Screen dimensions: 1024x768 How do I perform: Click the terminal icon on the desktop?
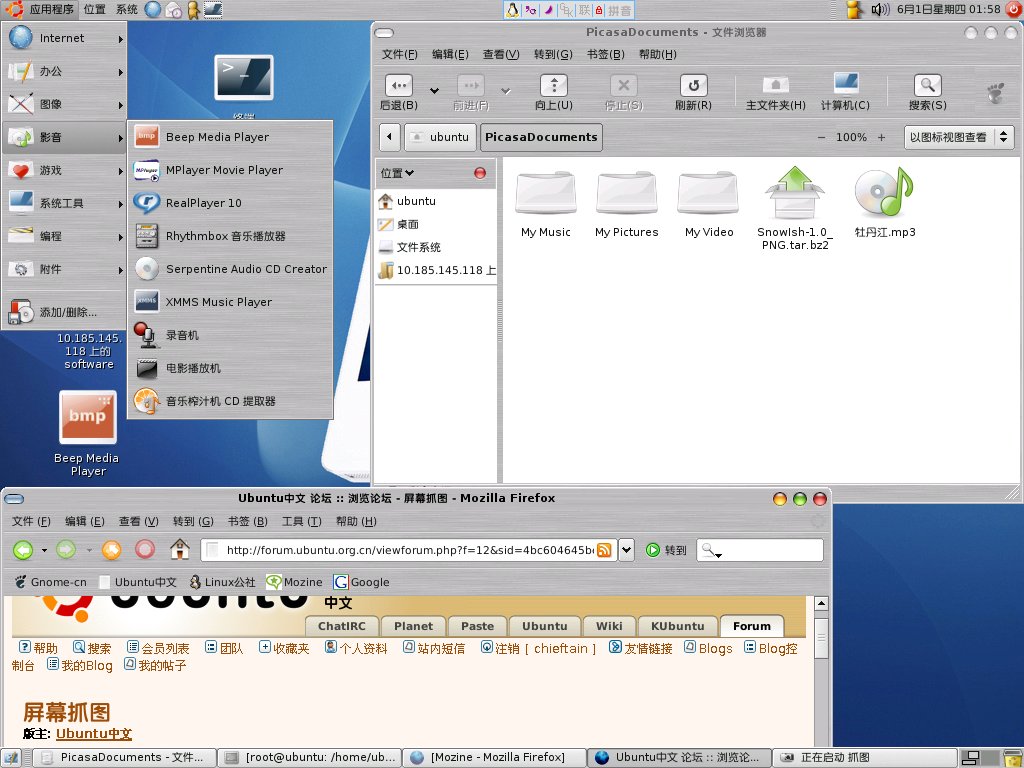tap(244, 78)
